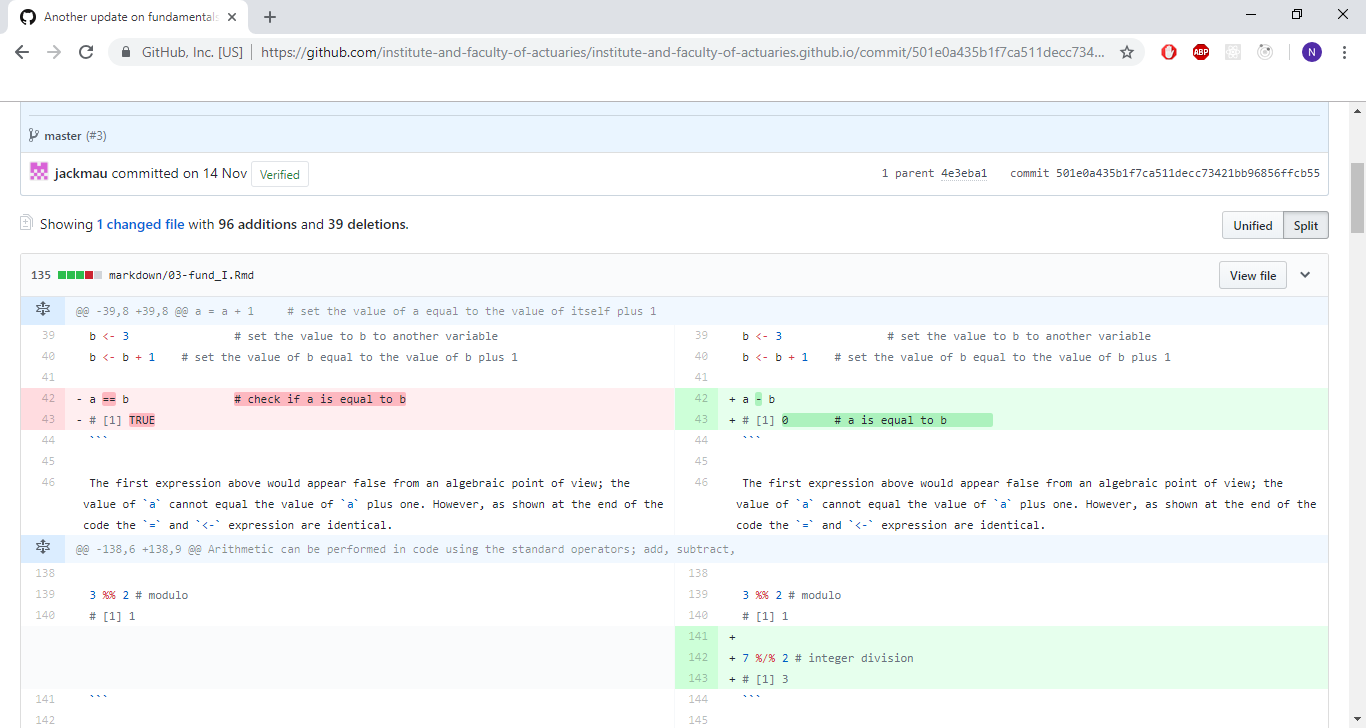Screen dimensions: 1366x728
Task: Click '96 additions' text
Action: pos(257,224)
